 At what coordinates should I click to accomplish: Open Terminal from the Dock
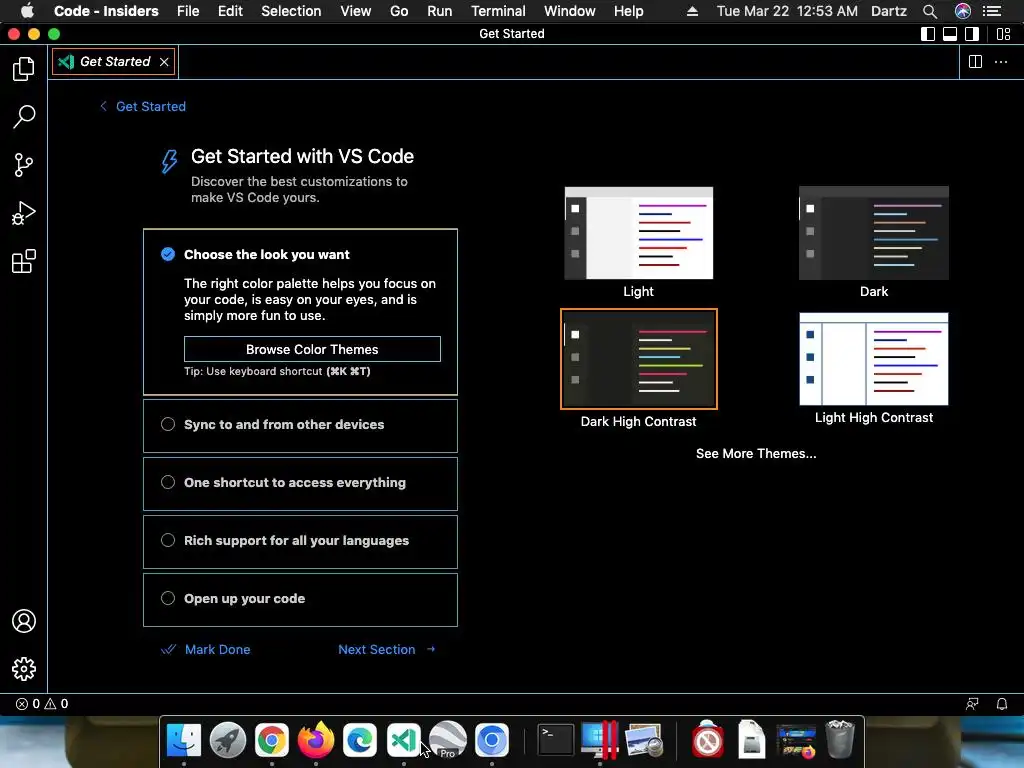coord(556,740)
